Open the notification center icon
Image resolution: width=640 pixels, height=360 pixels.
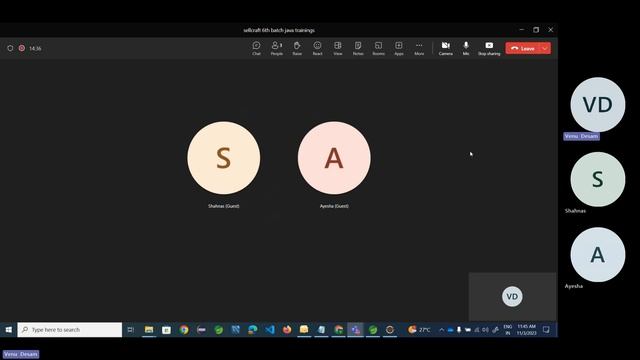pos(546,330)
